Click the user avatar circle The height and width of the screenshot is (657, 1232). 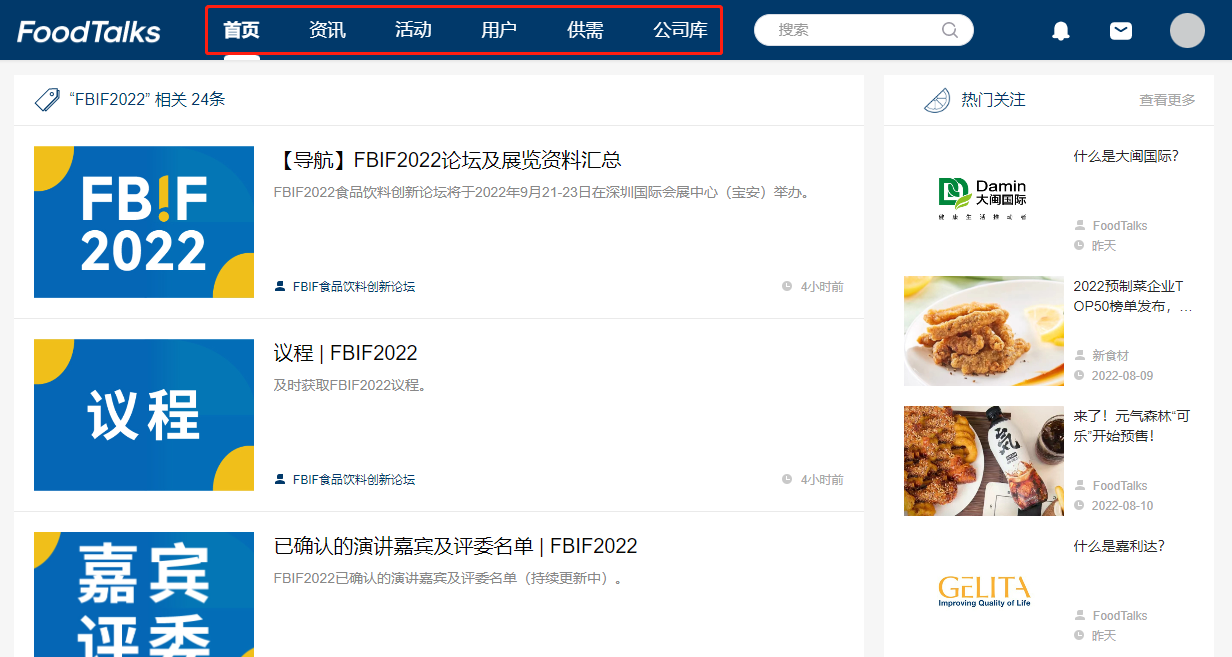pos(1187,31)
